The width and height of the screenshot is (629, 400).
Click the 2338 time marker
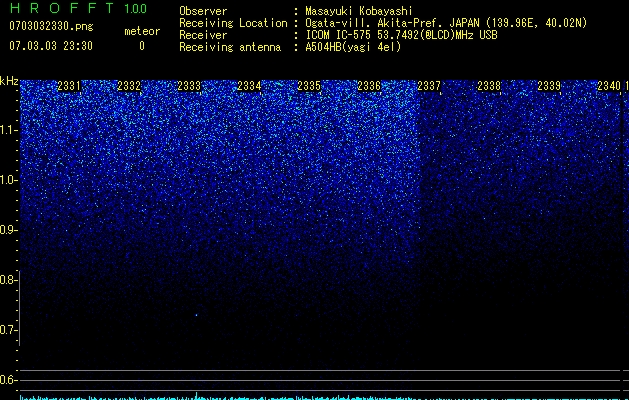489,86
